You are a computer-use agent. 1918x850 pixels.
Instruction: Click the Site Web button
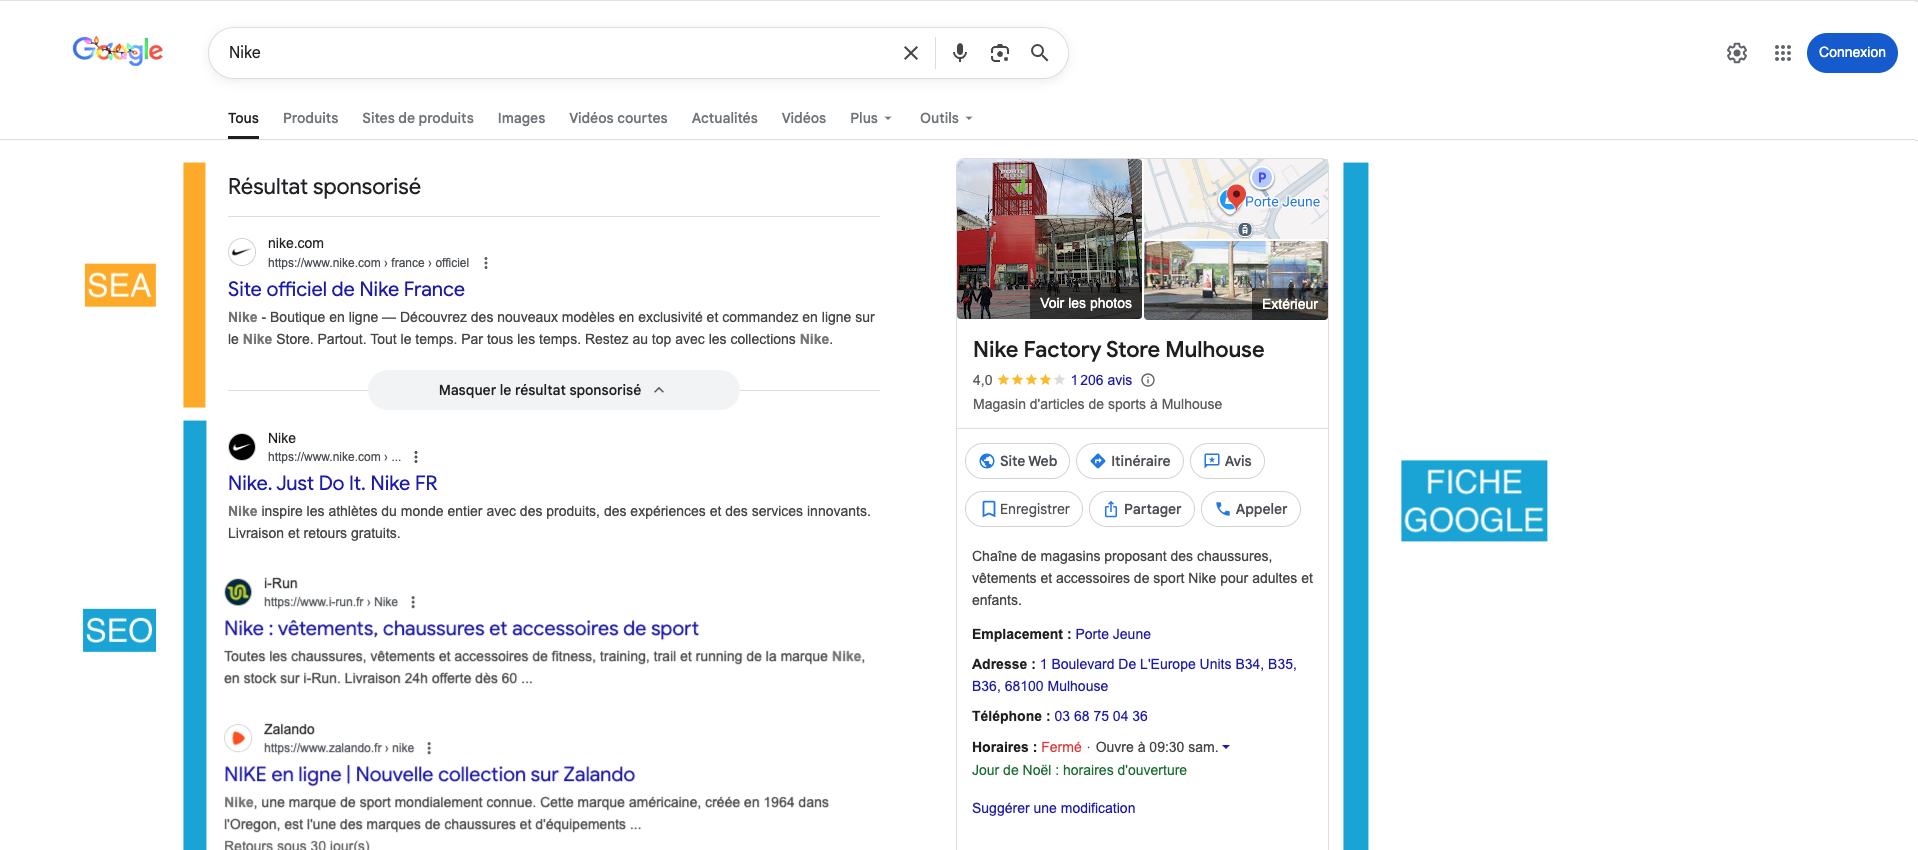tap(1018, 461)
